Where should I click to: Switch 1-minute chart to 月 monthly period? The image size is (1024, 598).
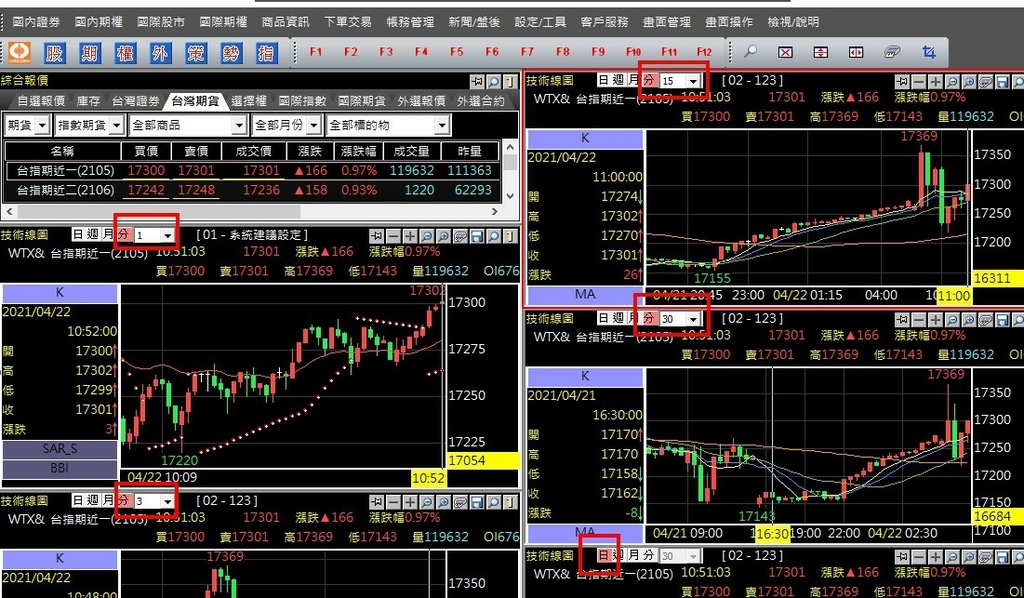click(x=108, y=234)
